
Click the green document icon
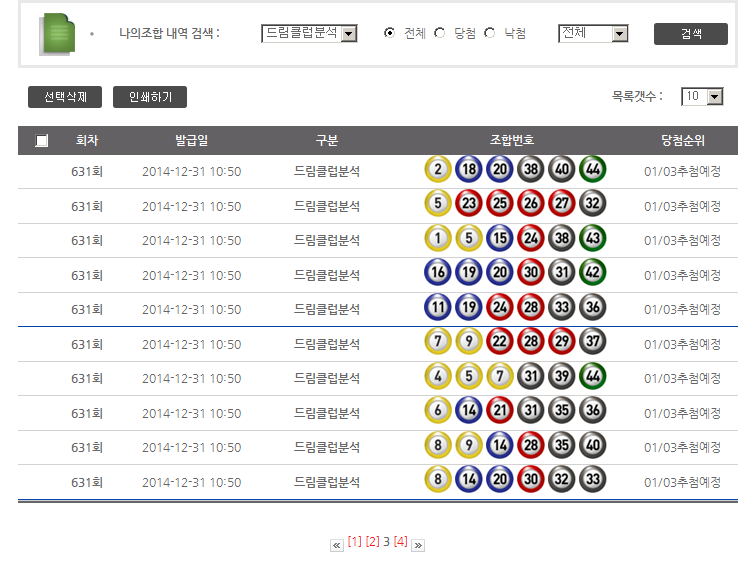pos(57,34)
